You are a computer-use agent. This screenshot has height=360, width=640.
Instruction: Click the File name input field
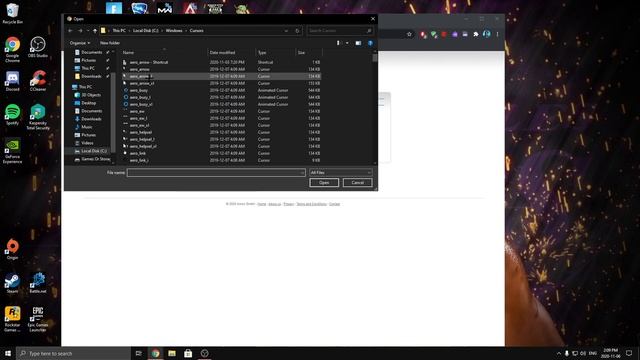tap(216, 173)
